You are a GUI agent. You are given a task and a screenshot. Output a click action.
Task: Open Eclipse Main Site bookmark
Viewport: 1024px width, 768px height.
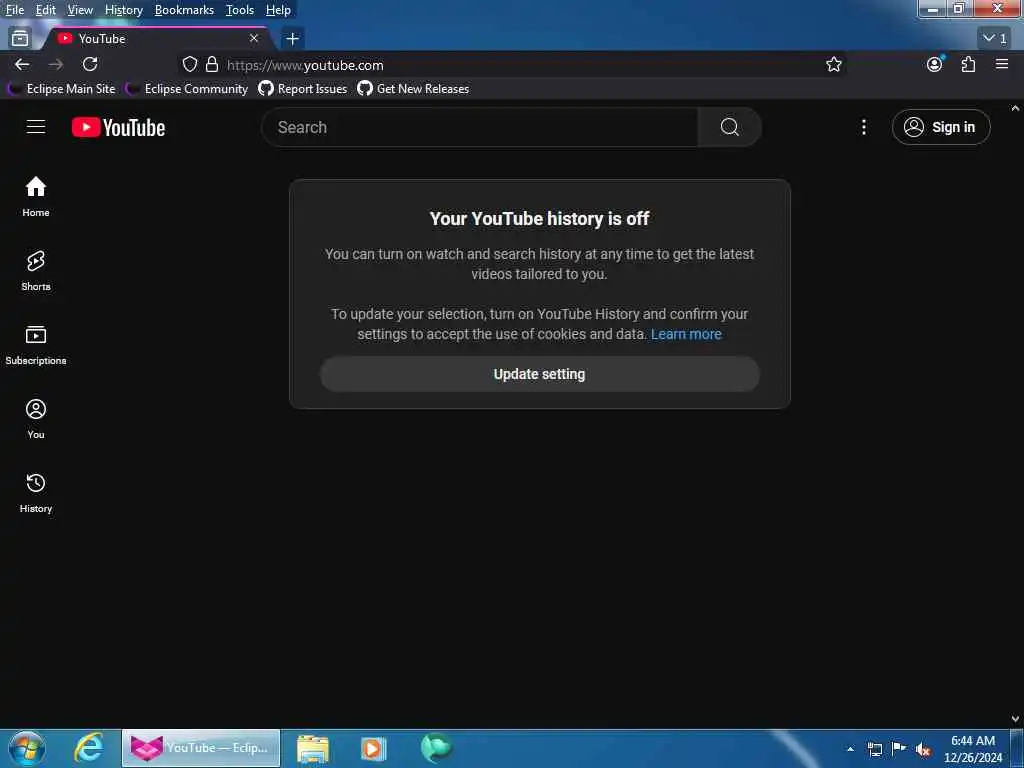tap(63, 89)
